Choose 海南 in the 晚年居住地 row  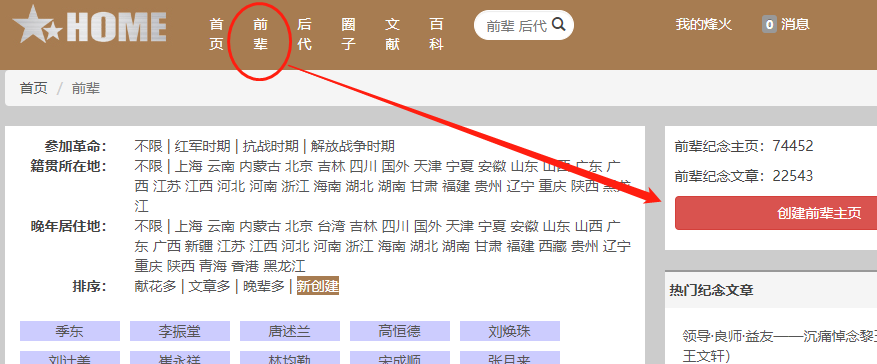(x=392, y=246)
